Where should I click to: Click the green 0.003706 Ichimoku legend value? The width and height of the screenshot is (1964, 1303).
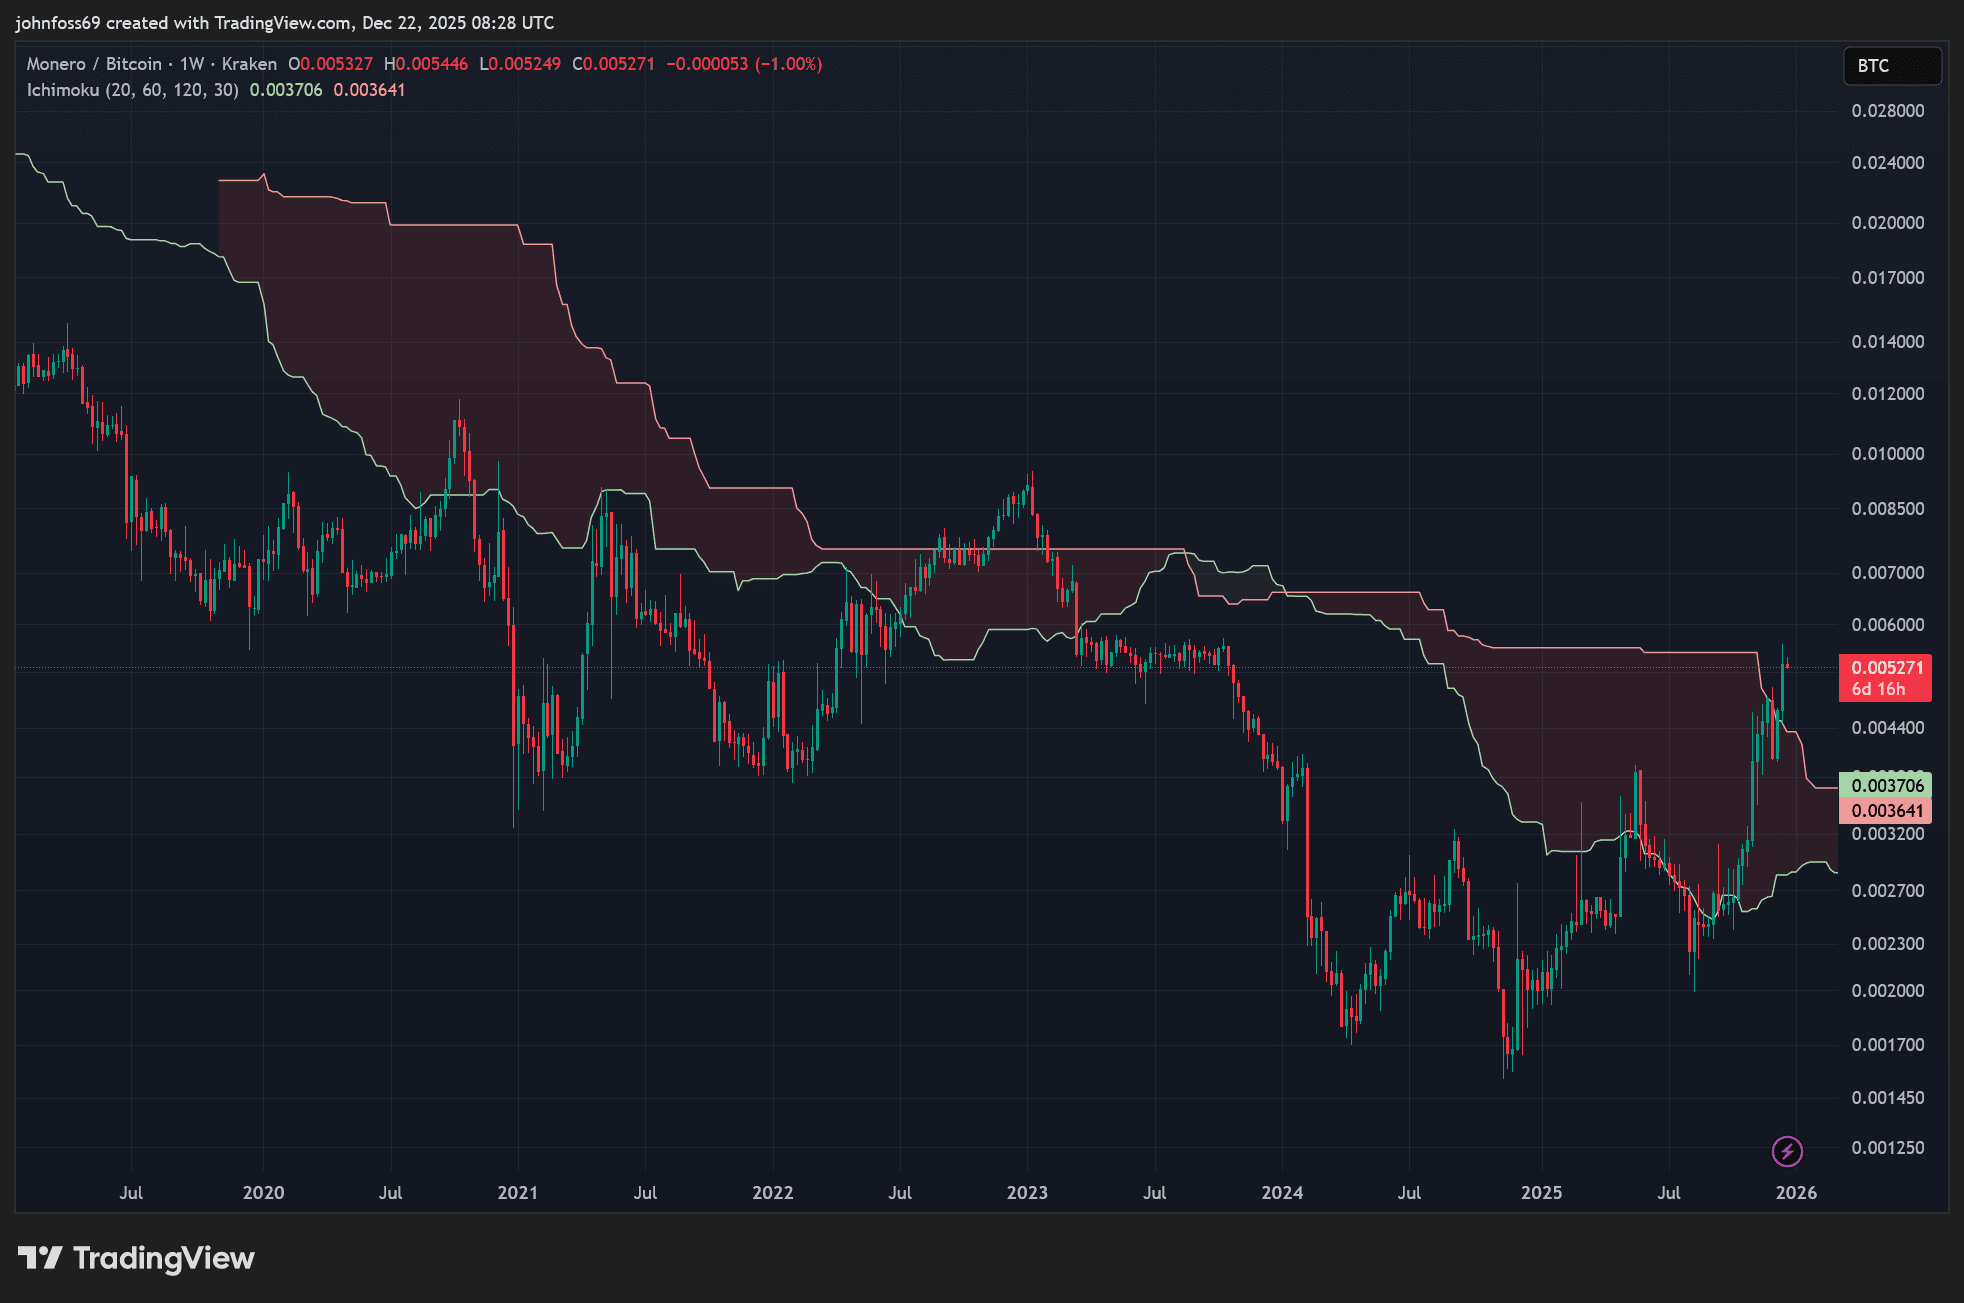tap(286, 90)
